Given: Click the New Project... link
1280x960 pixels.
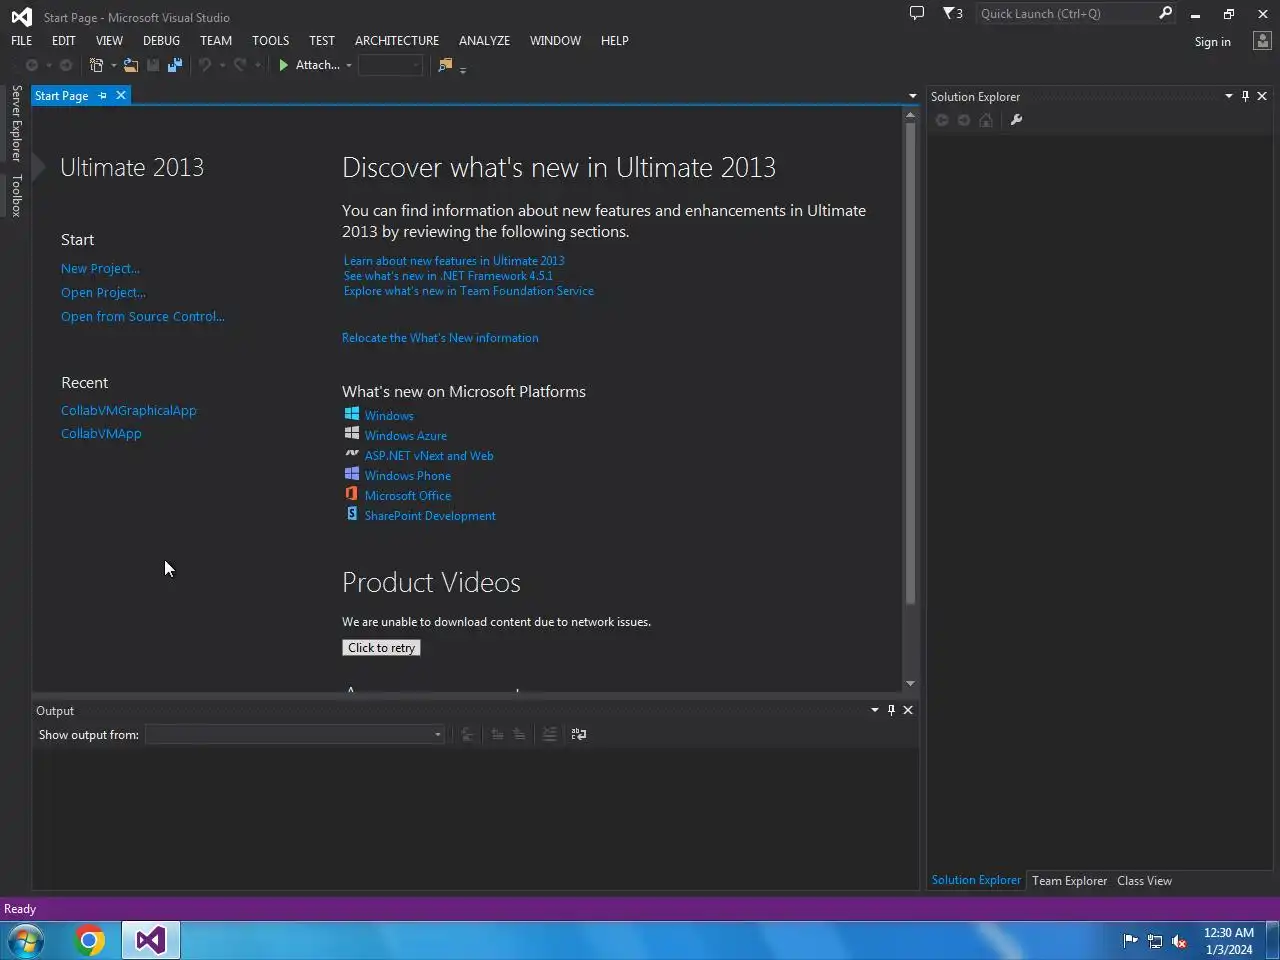Looking at the screenshot, I should pos(100,268).
